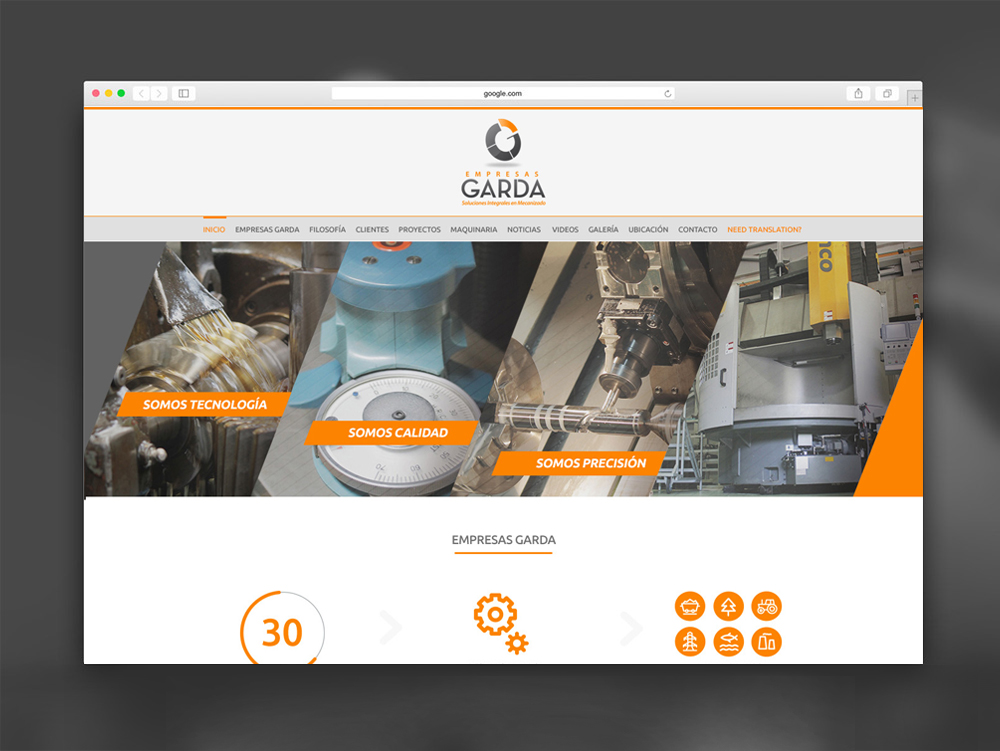Go to the FILOSOFÍA menu item
Screen dimensions: 1000x751
tap(327, 230)
